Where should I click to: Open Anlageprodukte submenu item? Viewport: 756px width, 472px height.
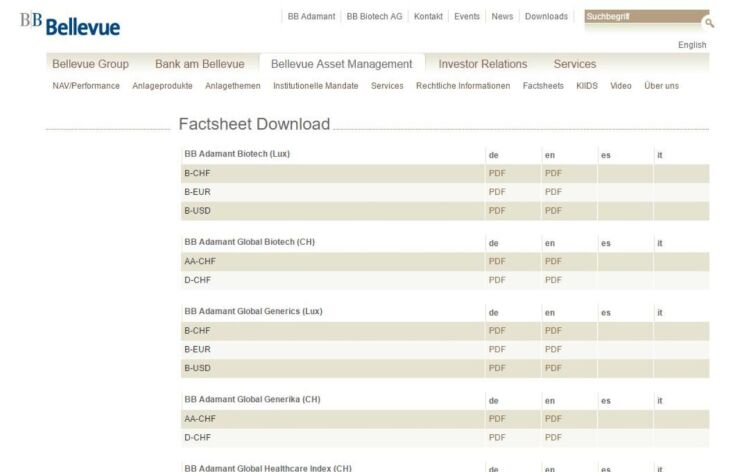tap(162, 86)
